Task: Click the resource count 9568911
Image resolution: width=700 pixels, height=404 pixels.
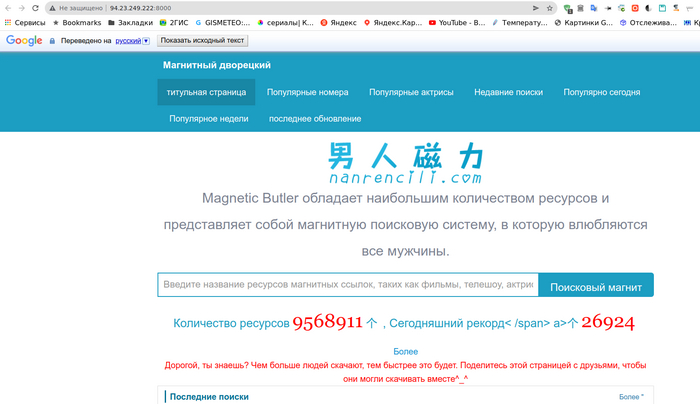Action: pos(327,322)
